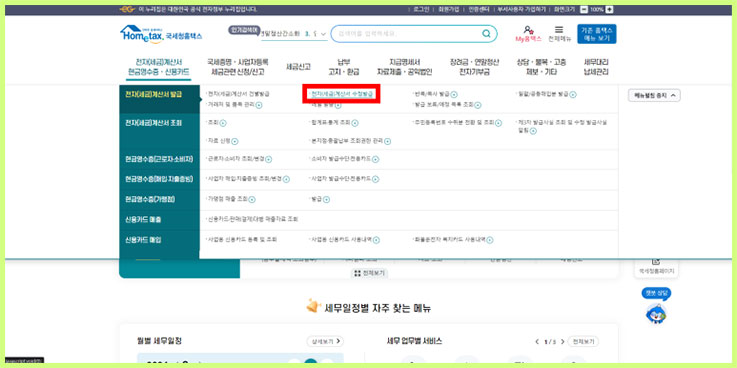The height and width of the screenshot is (368, 737).
Task: Click 부서사용자 가입하기 link
Action: [522, 9]
